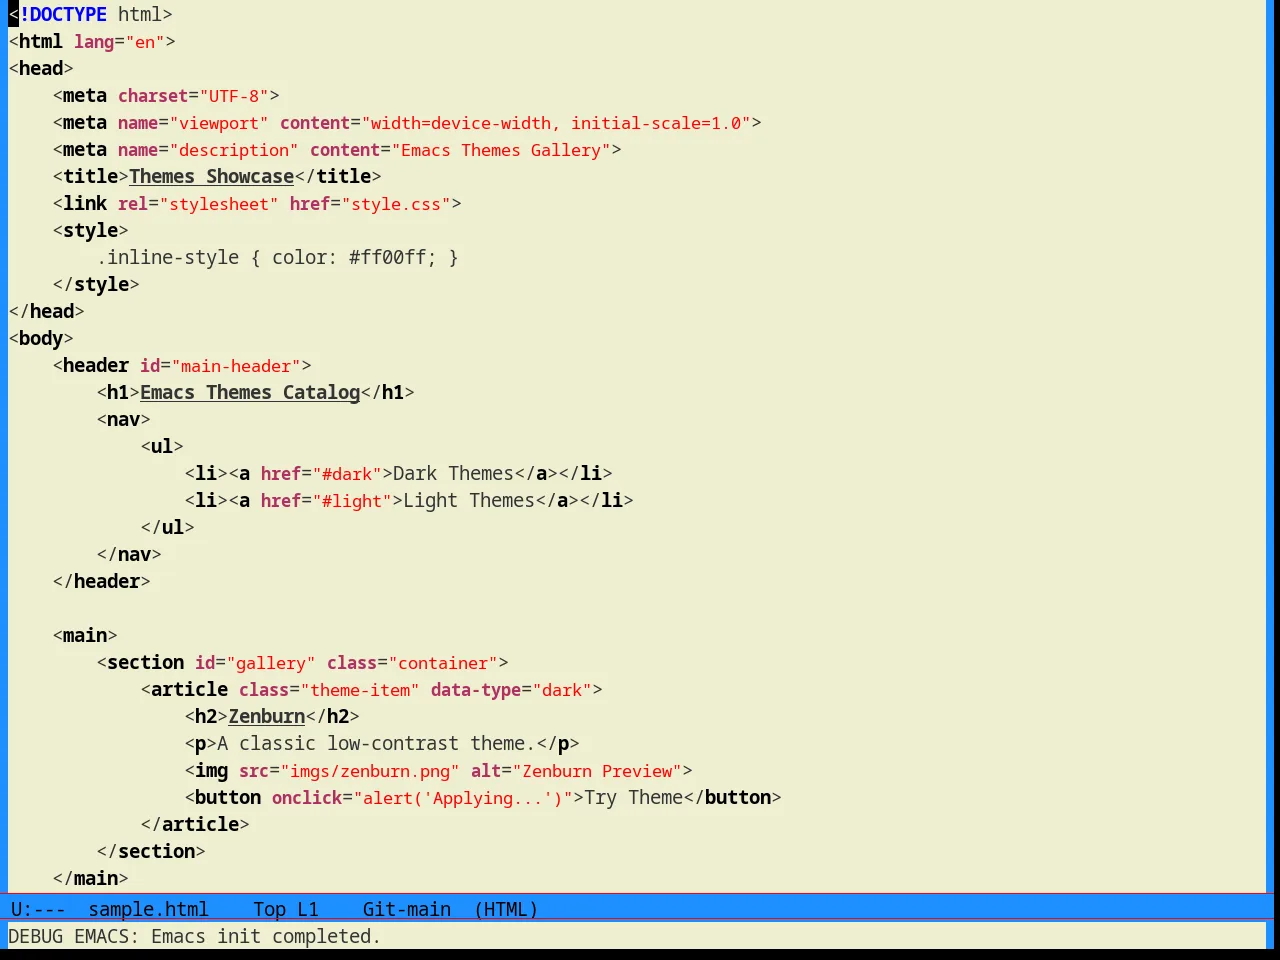The width and height of the screenshot is (1280, 960).
Task: Click the sample.html buffer name in mode line
Action: (148, 909)
